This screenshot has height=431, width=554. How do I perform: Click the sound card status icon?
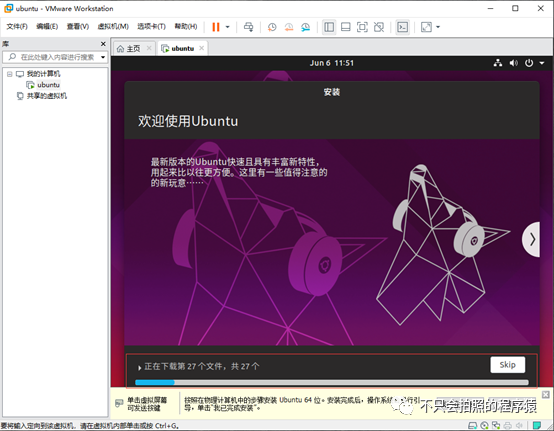click(519, 425)
